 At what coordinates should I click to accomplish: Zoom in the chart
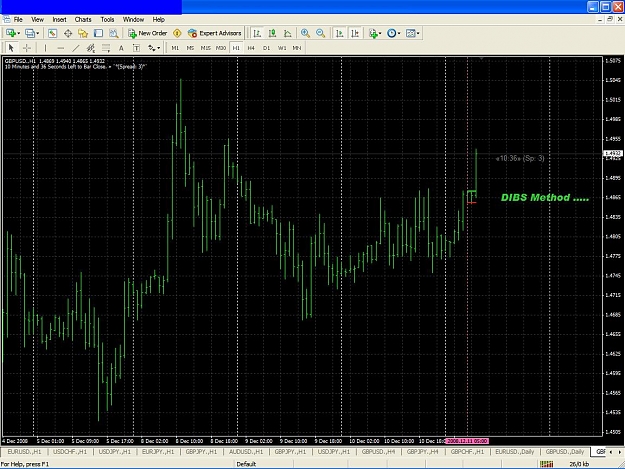click(x=305, y=33)
